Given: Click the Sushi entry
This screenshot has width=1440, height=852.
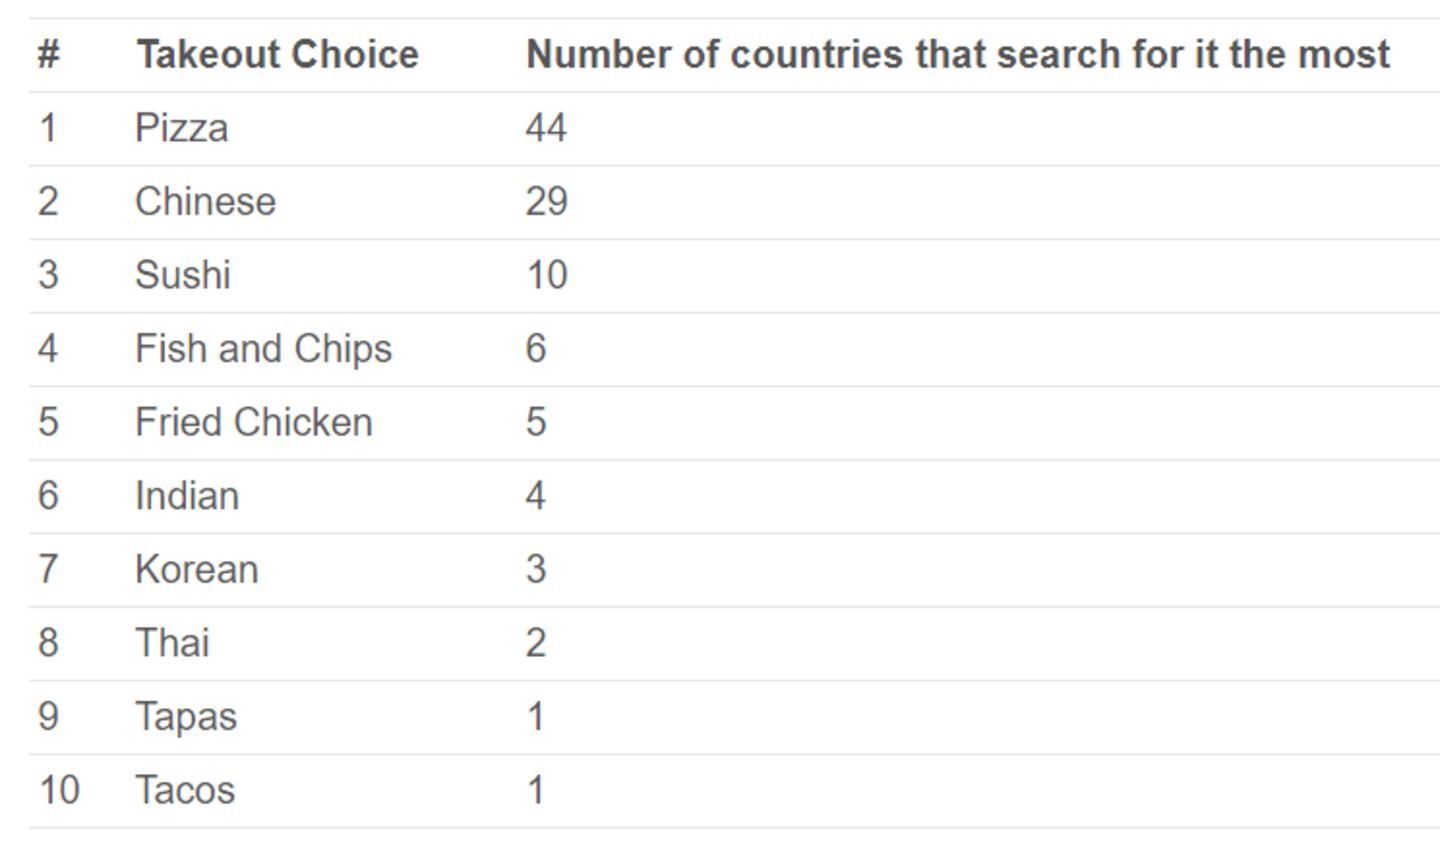Looking at the screenshot, I should [183, 275].
